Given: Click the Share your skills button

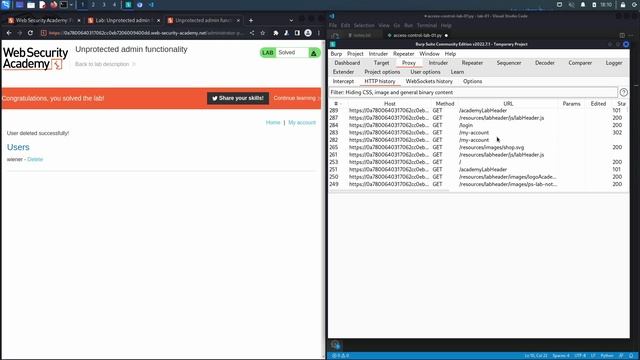Looking at the screenshot, I should (238, 98).
